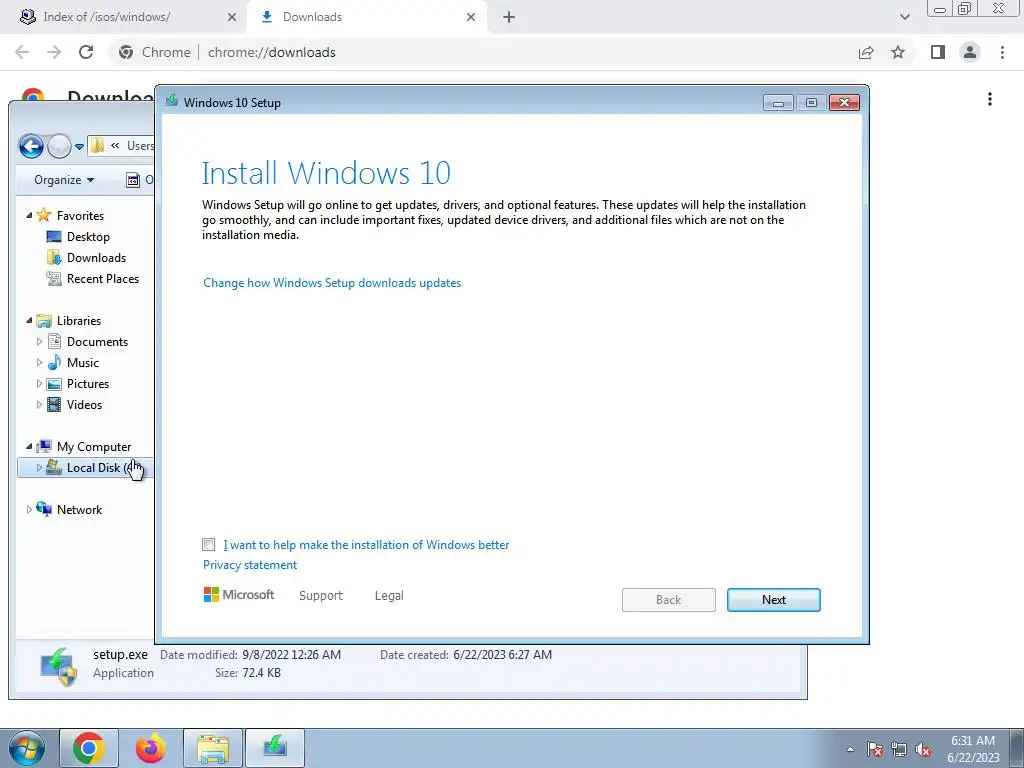This screenshot has height=768, width=1024.
Task: Click the network tray icon
Action: coord(899,749)
